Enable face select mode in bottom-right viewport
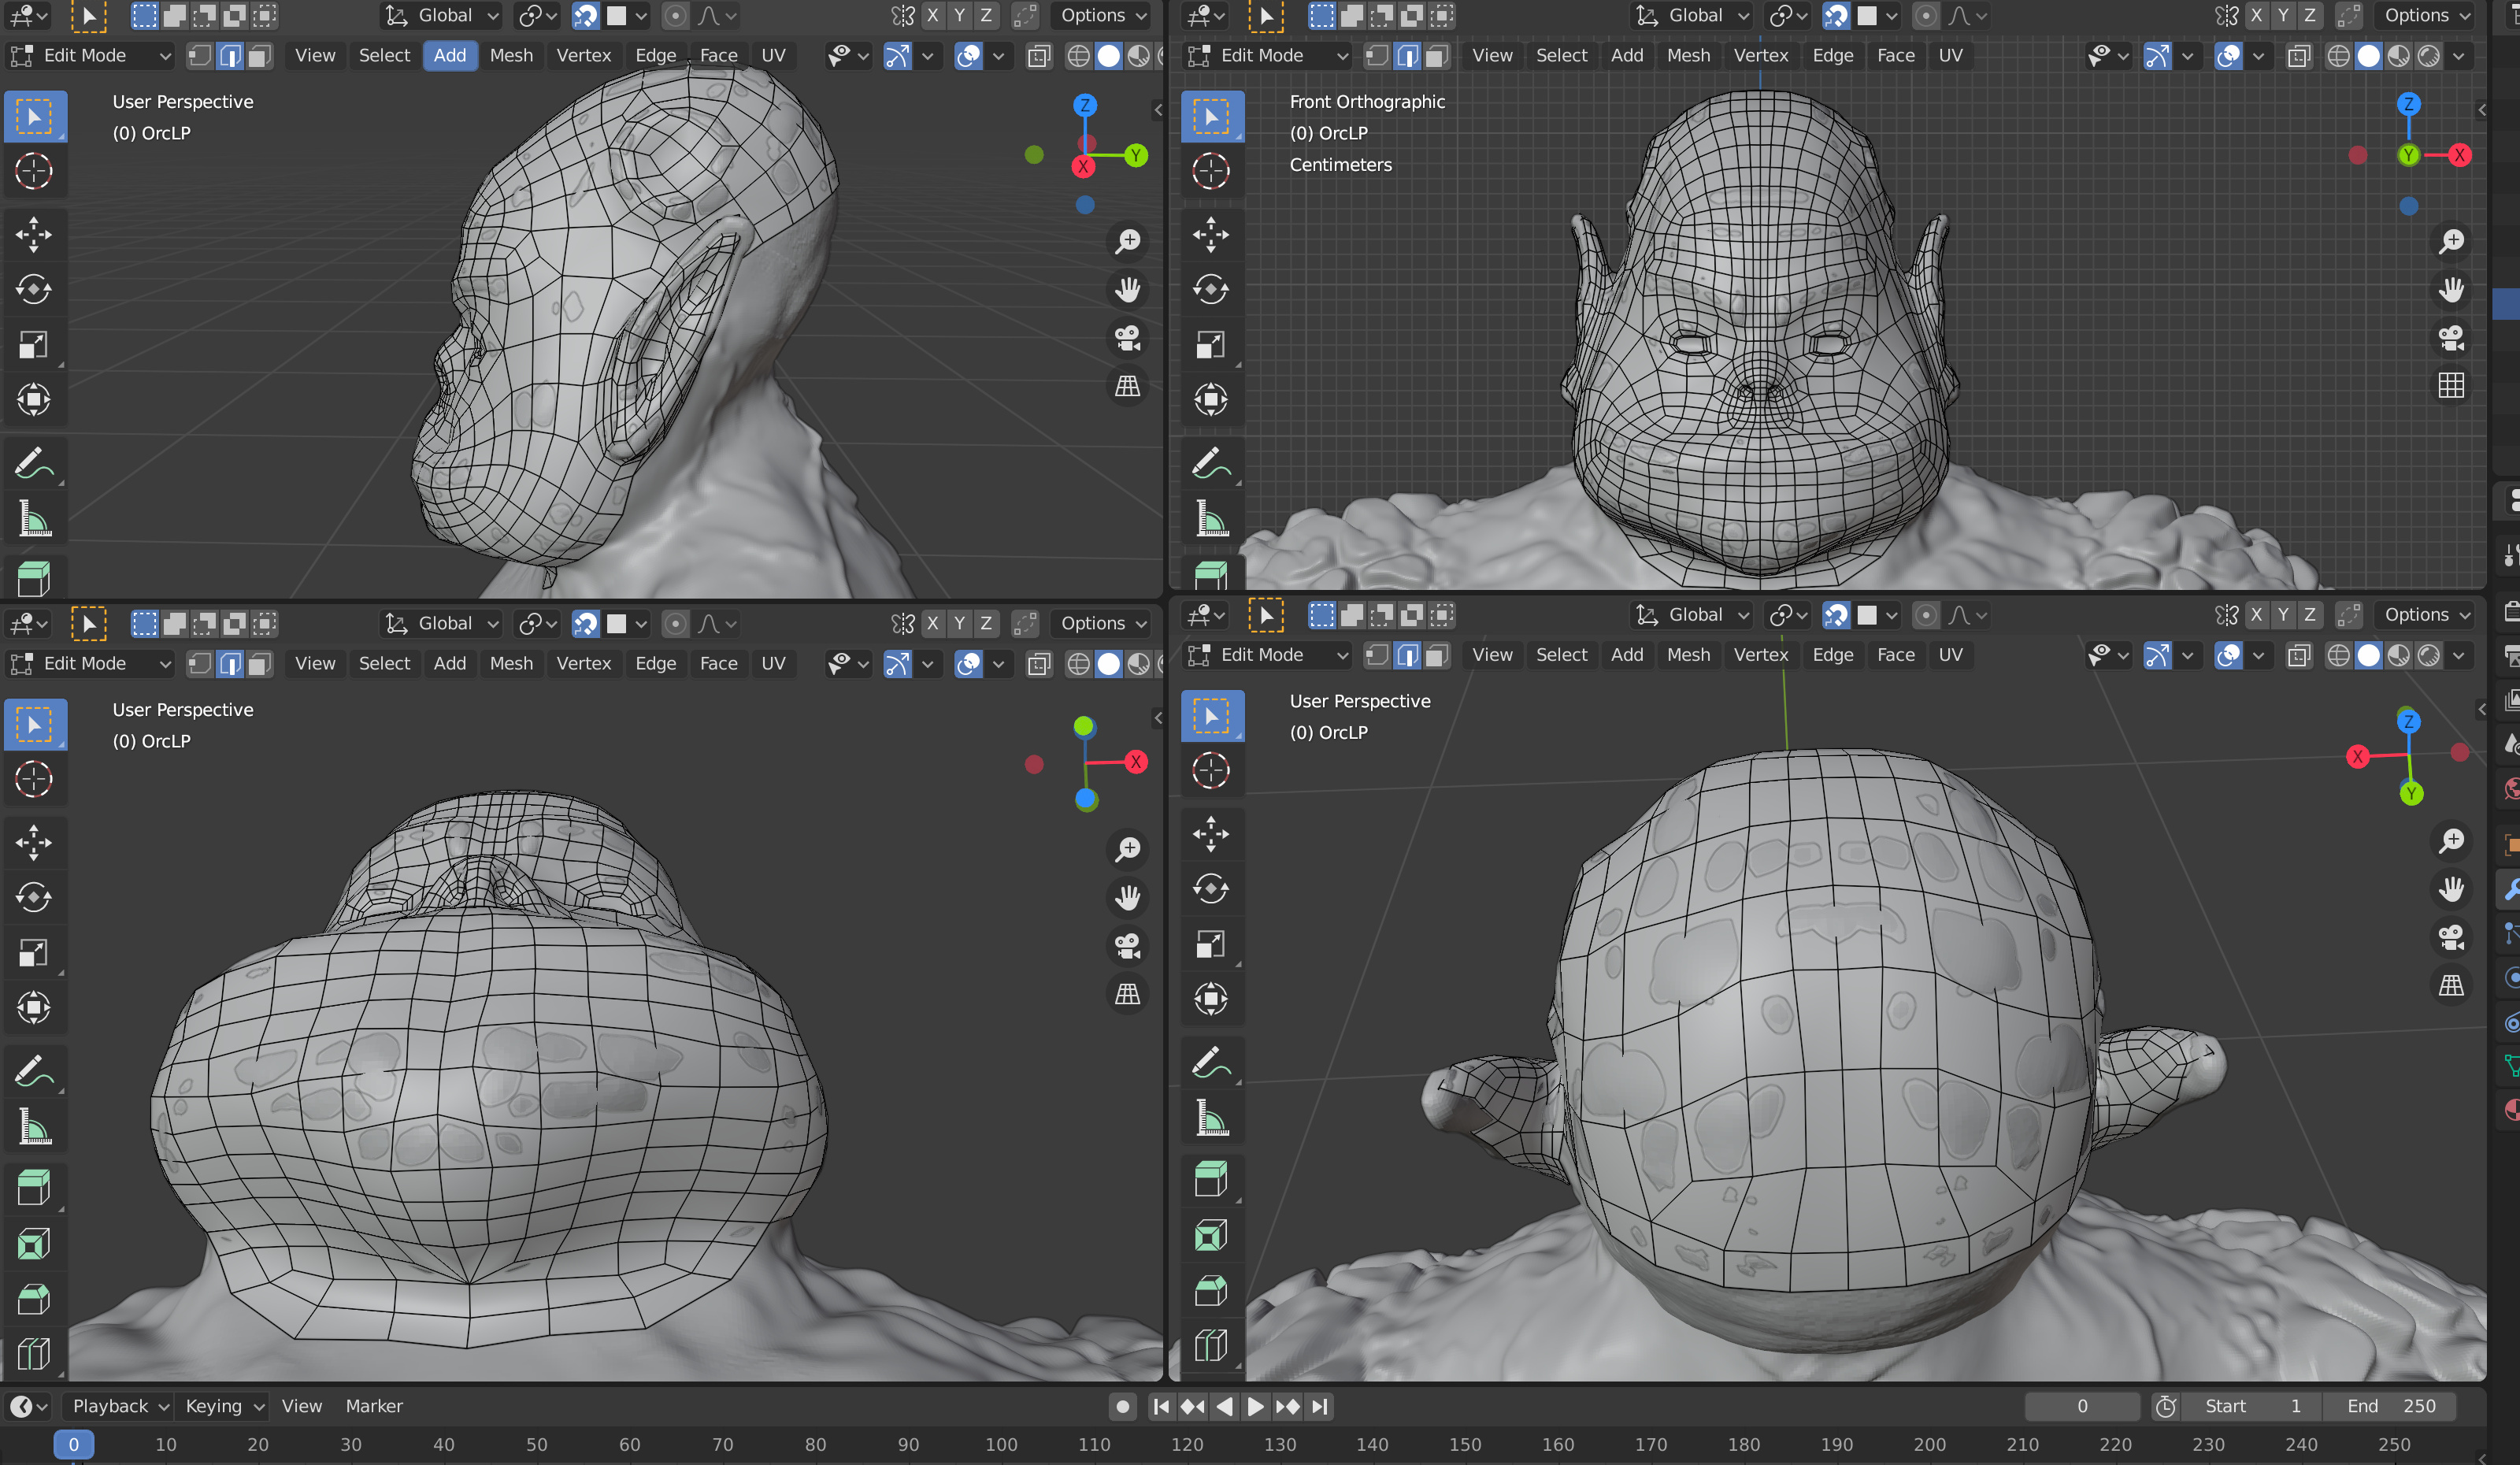Screen dimensions: 2520x1465 [1437, 655]
